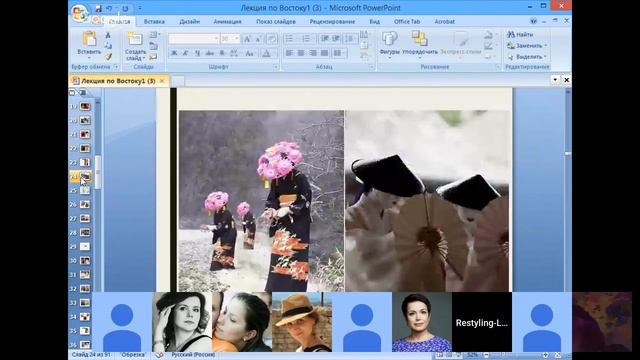Align text to the left
Screen dimensions: 640x360
click(289, 53)
